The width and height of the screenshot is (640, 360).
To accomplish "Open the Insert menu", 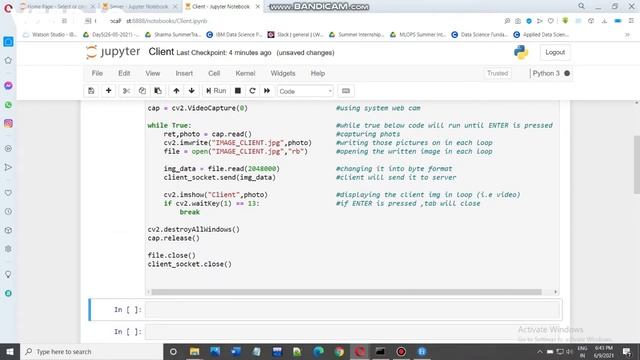I will click(x=184, y=73).
